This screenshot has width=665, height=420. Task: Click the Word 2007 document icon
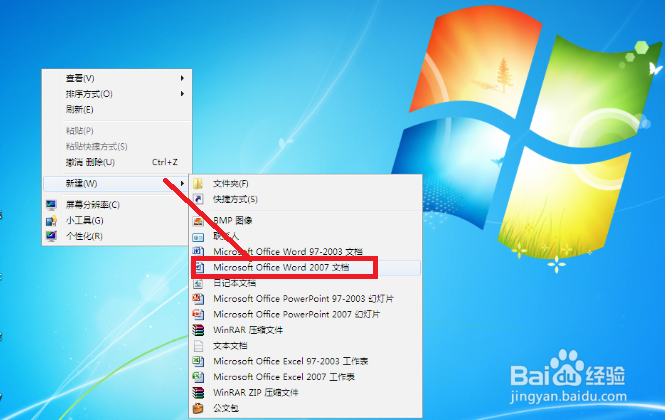(200, 267)
